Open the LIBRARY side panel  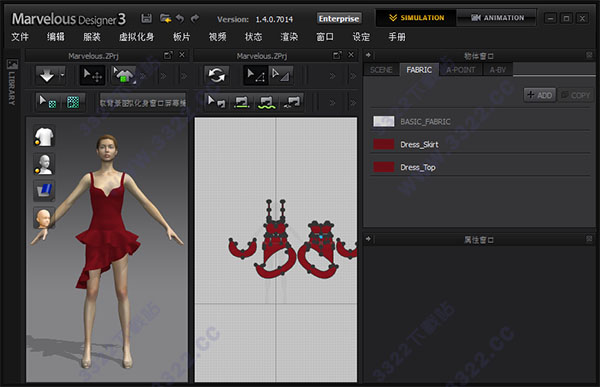(x=12, y=82)
